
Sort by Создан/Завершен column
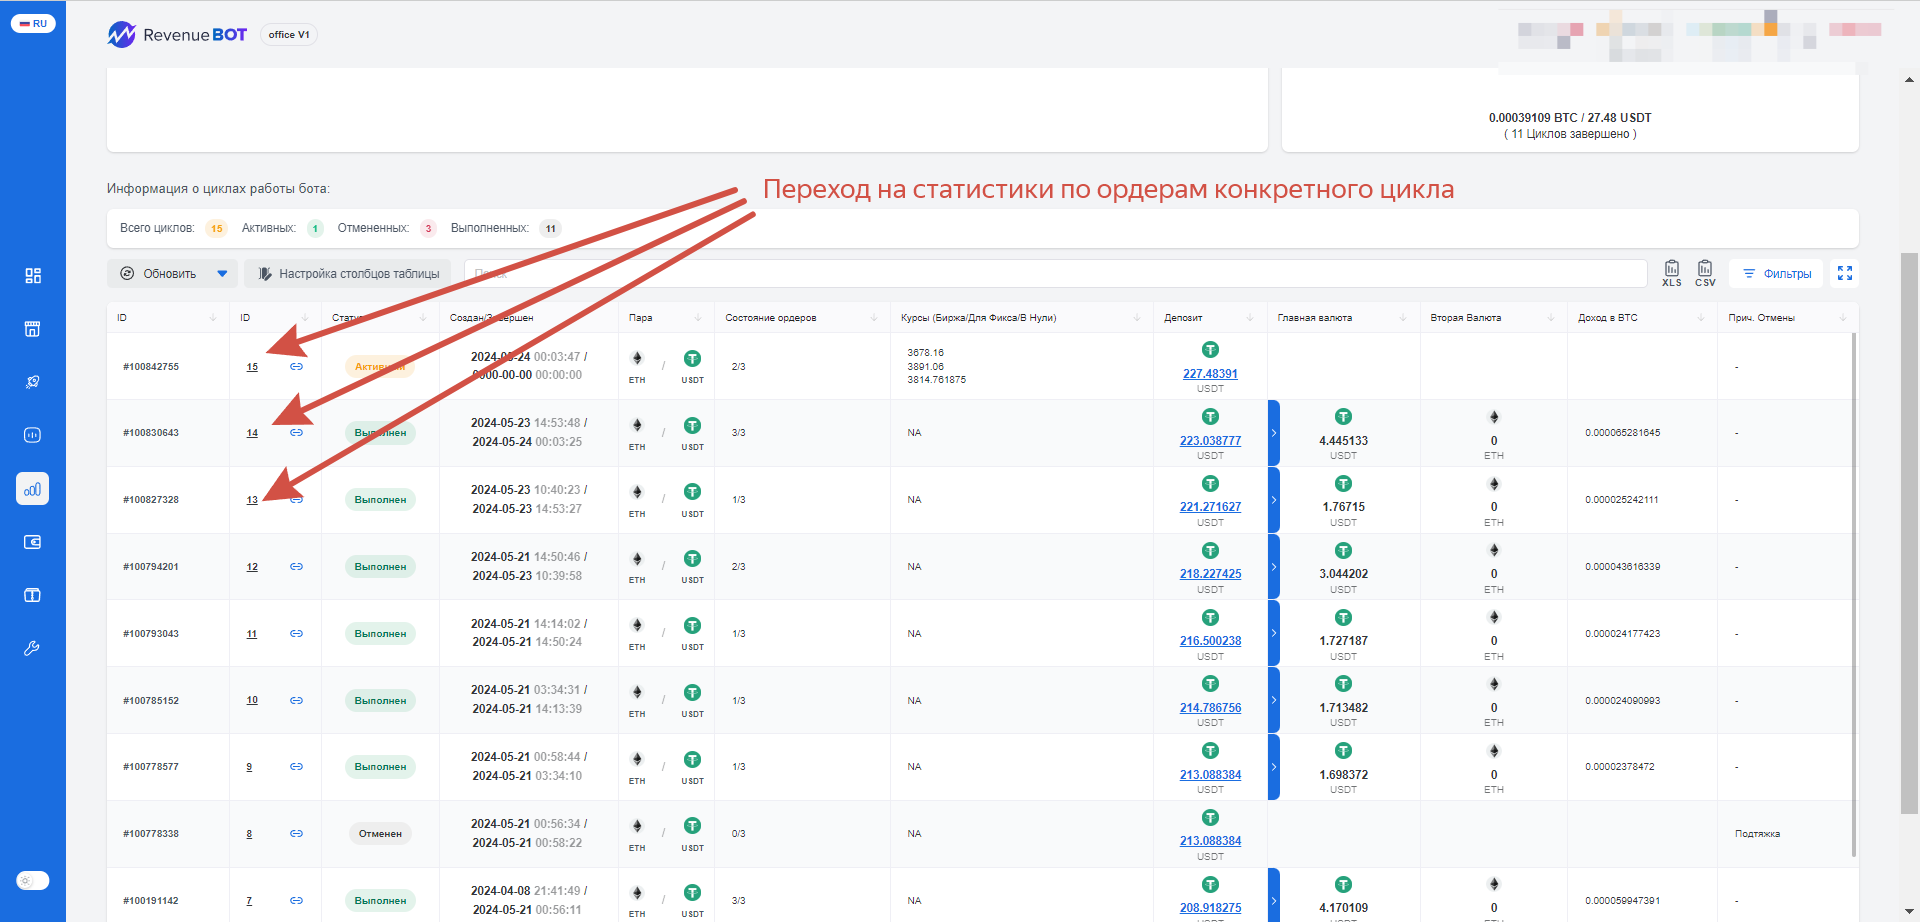tap(528, 318)
